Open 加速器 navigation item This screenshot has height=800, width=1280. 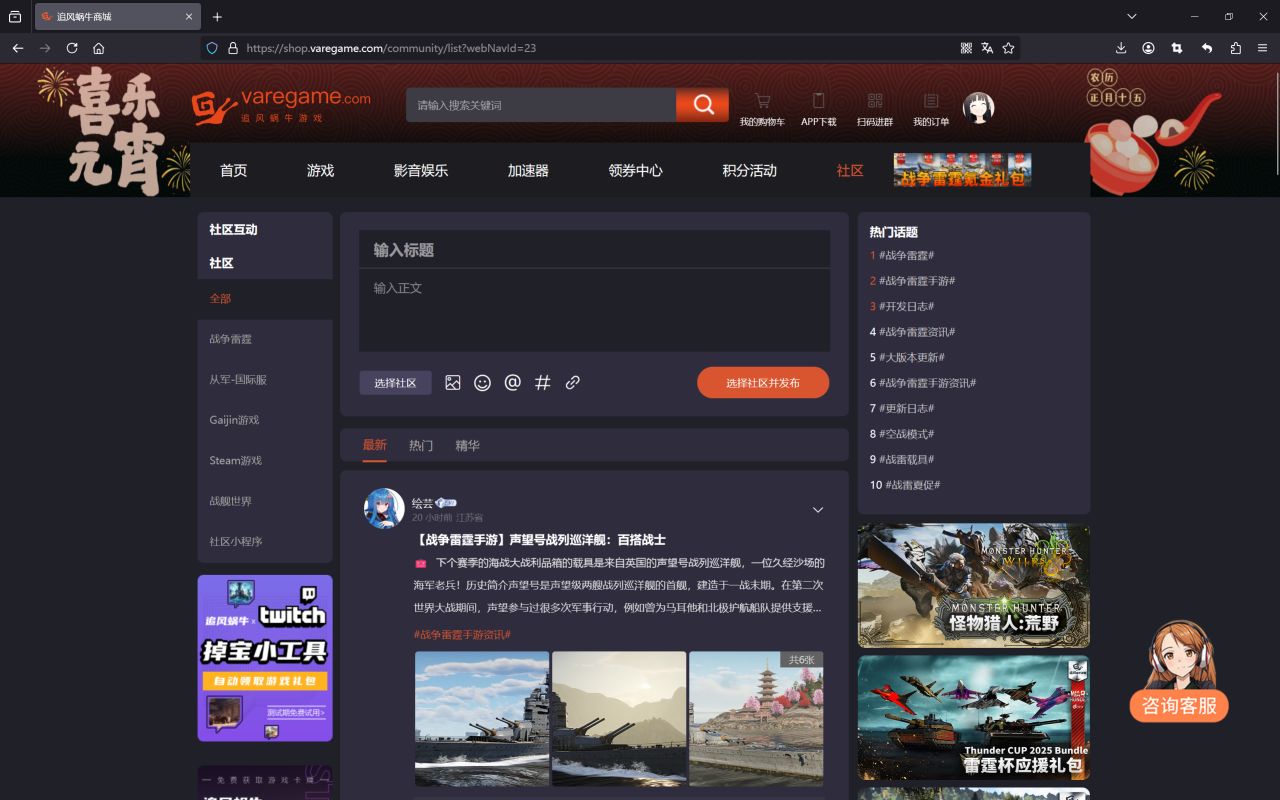(528, 171)
